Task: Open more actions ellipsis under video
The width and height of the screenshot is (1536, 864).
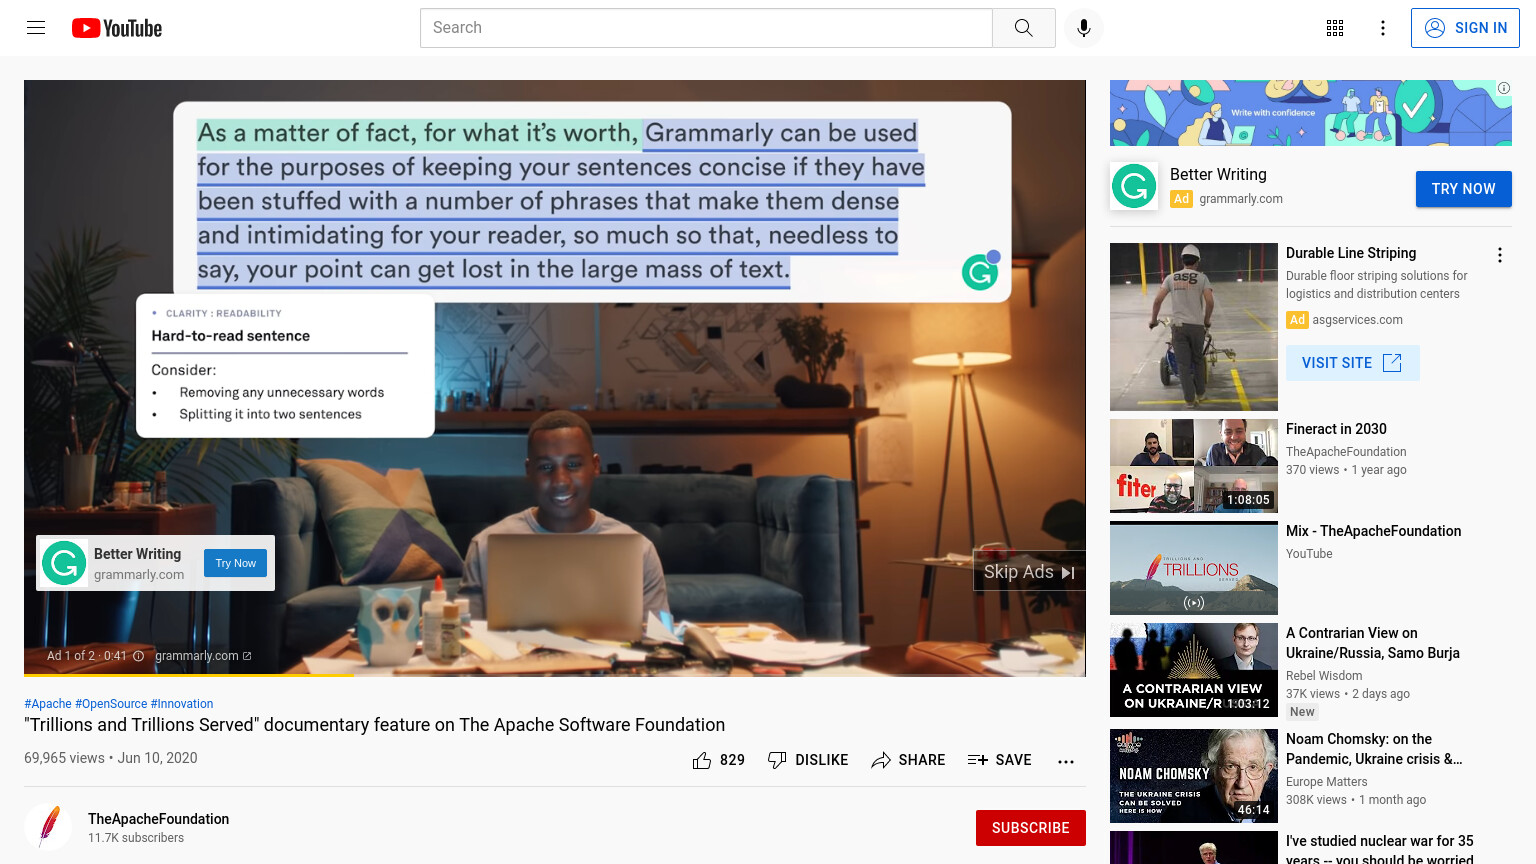Action: [x=1066, y=761]
